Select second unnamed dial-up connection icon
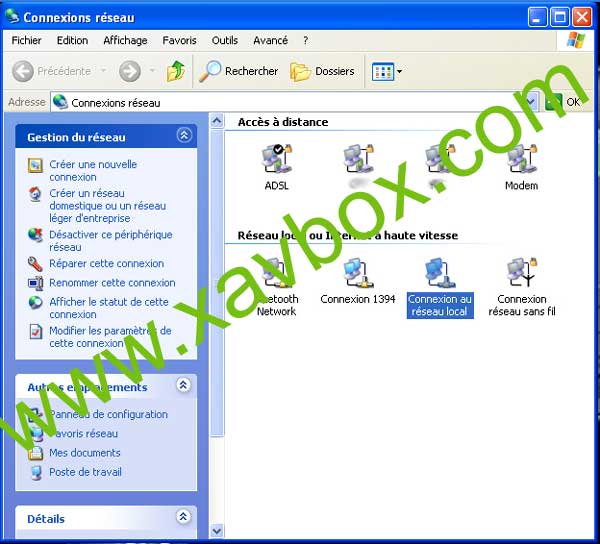 click(x=359, y=158)
